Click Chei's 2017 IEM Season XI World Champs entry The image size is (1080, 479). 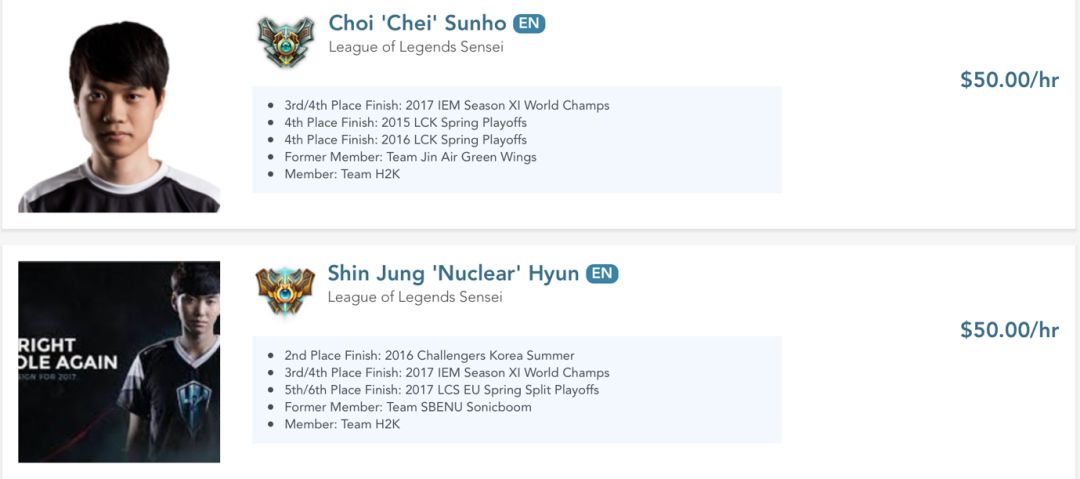(446, 105)
